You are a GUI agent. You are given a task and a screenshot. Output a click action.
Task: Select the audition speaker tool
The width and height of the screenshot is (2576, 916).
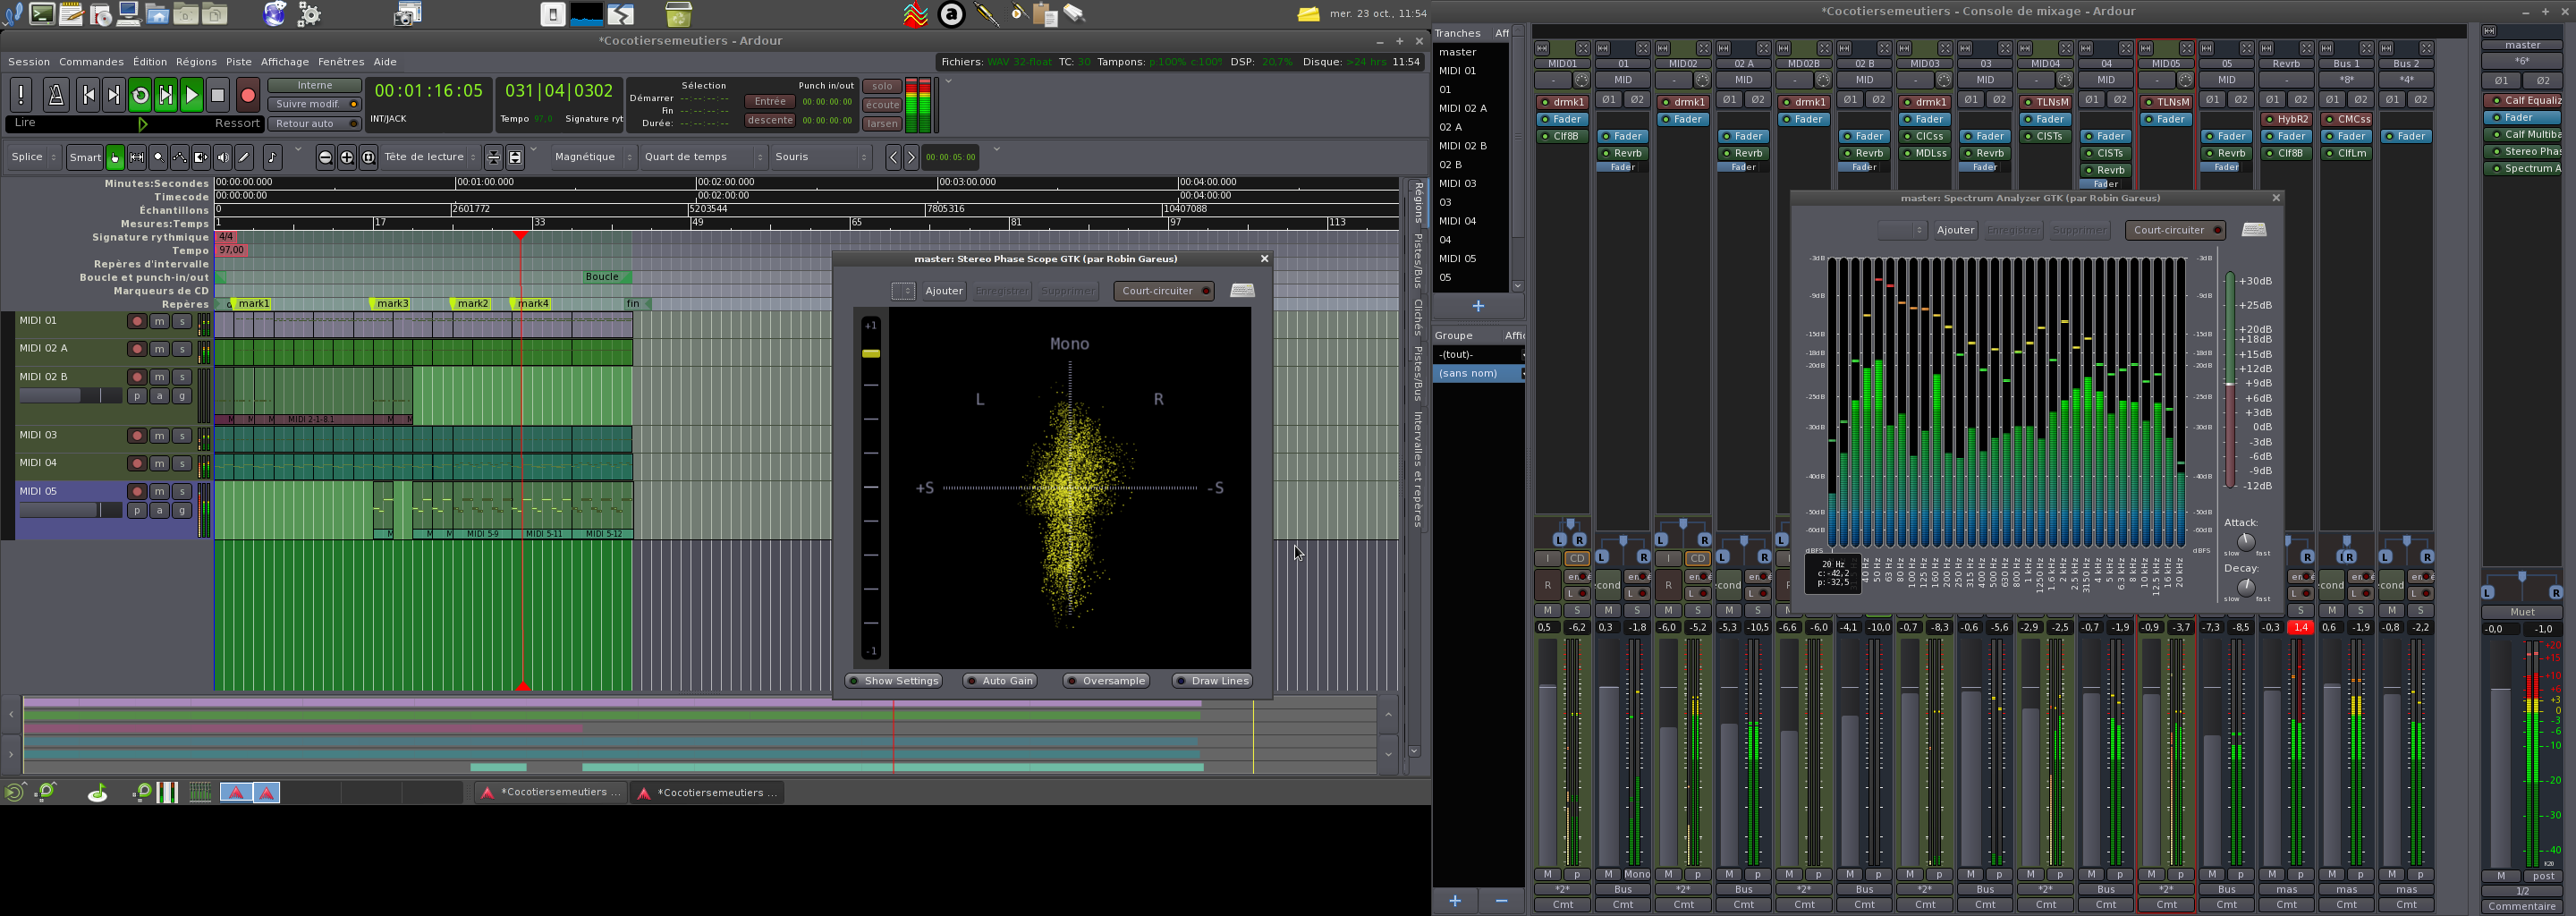click(x=223, y=158)
